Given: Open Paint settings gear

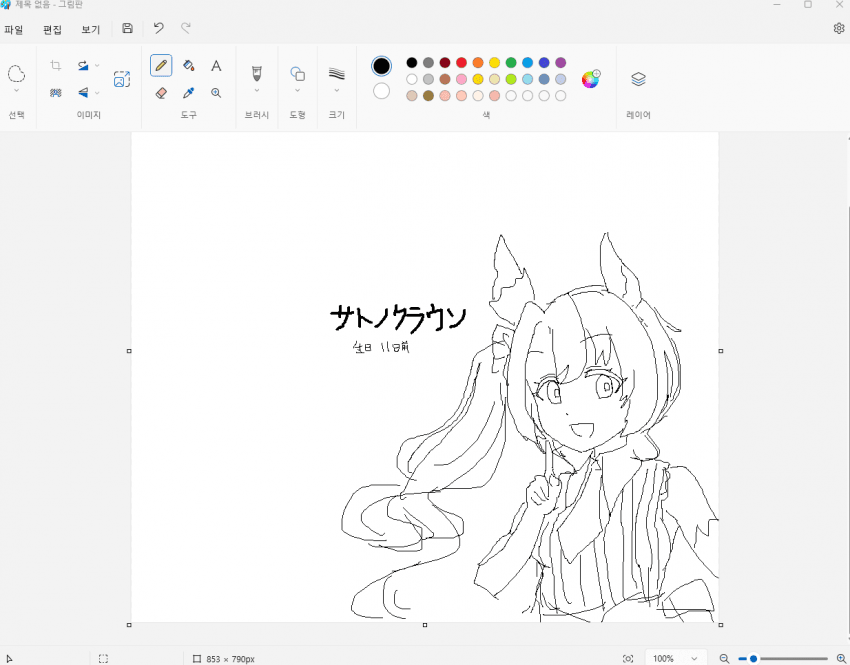Looking at the screenshot, I should tap(839, 28).
